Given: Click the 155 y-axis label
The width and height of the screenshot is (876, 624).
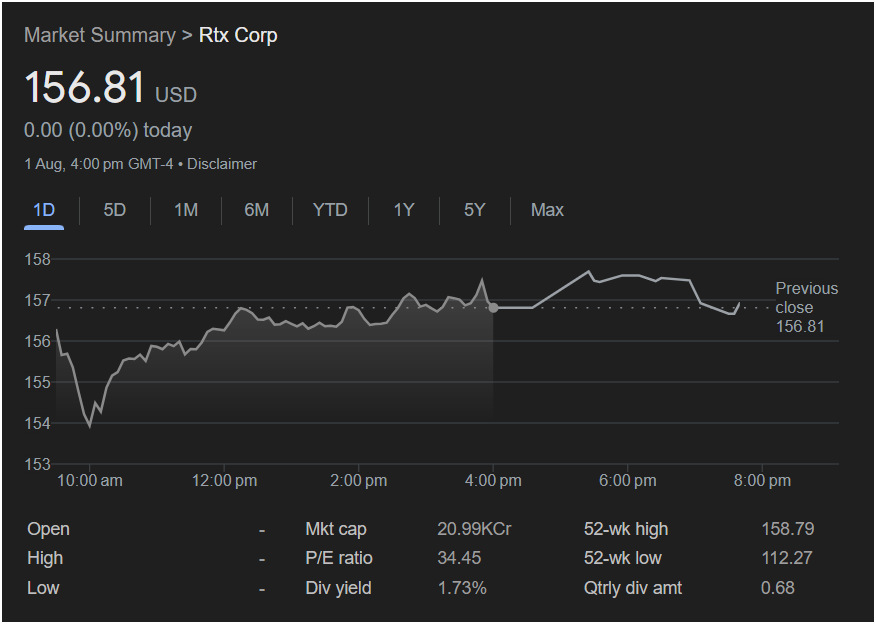Looking at the screenshot, I should tap(37, 383).
